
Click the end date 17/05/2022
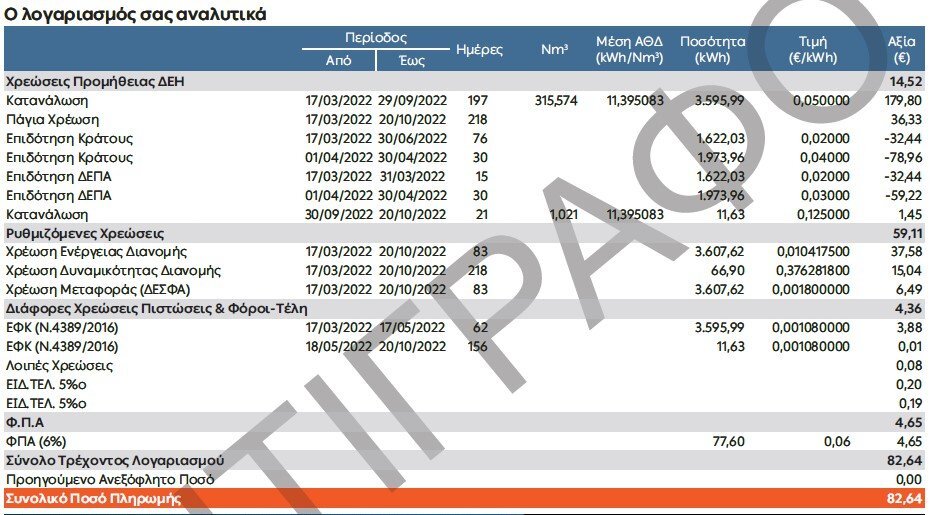[413, 327]
